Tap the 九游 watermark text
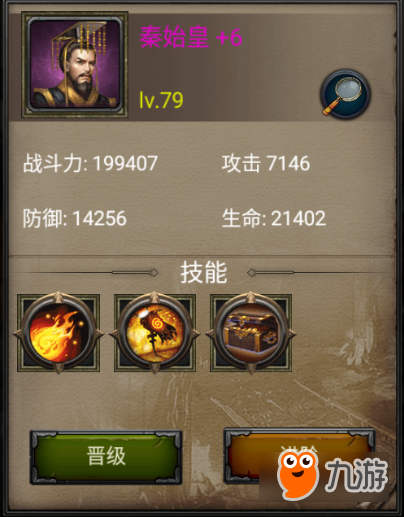The width and height of the screenshot is (404, 517). (357, 475)
